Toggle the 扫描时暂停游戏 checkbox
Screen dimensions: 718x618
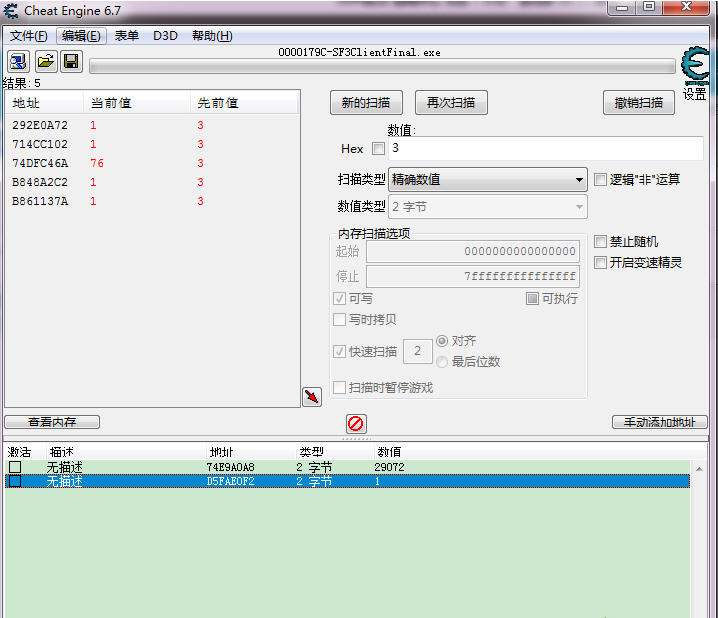click(x=339, y=388)
